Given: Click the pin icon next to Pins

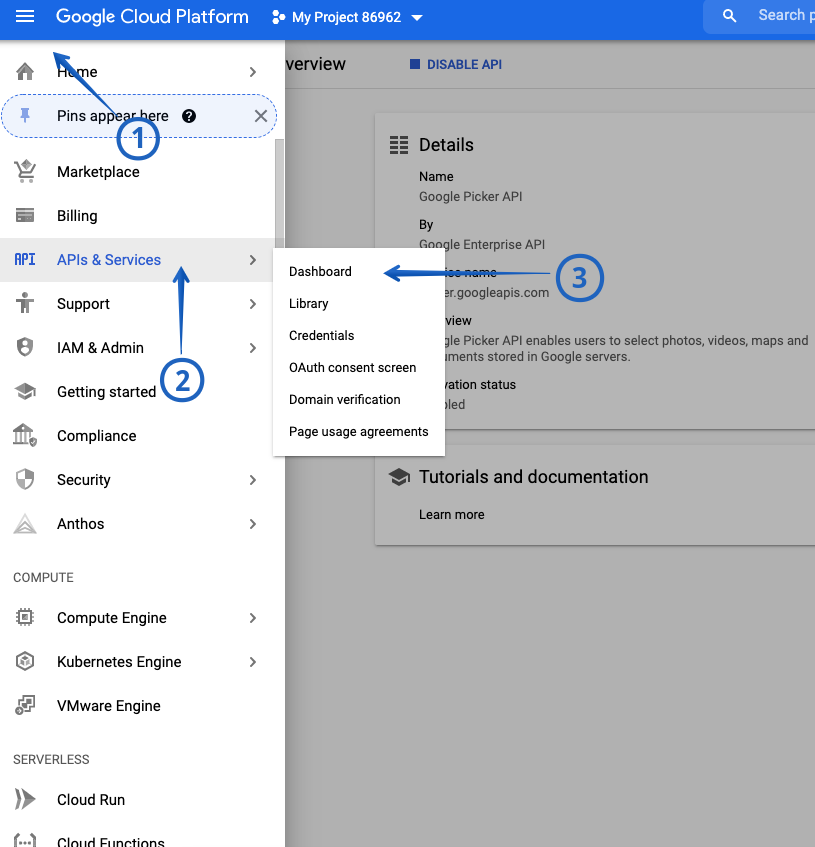Looking at the screenshot, I should [25, 115].
